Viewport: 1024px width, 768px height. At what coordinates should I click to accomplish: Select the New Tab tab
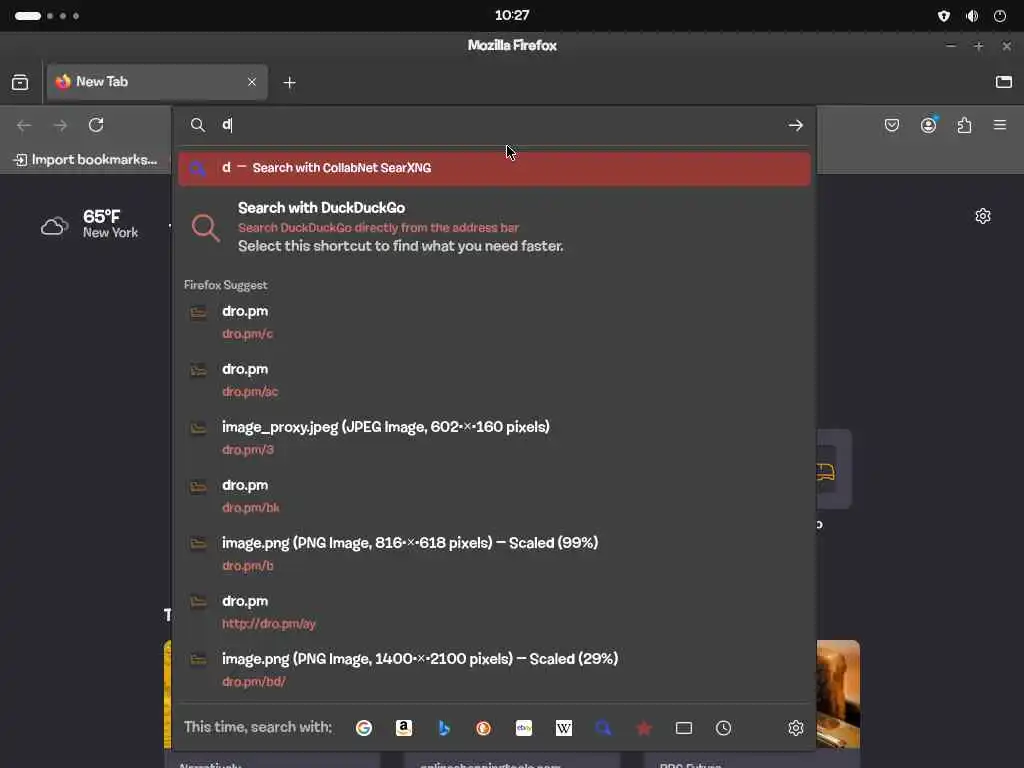point(157,82)
